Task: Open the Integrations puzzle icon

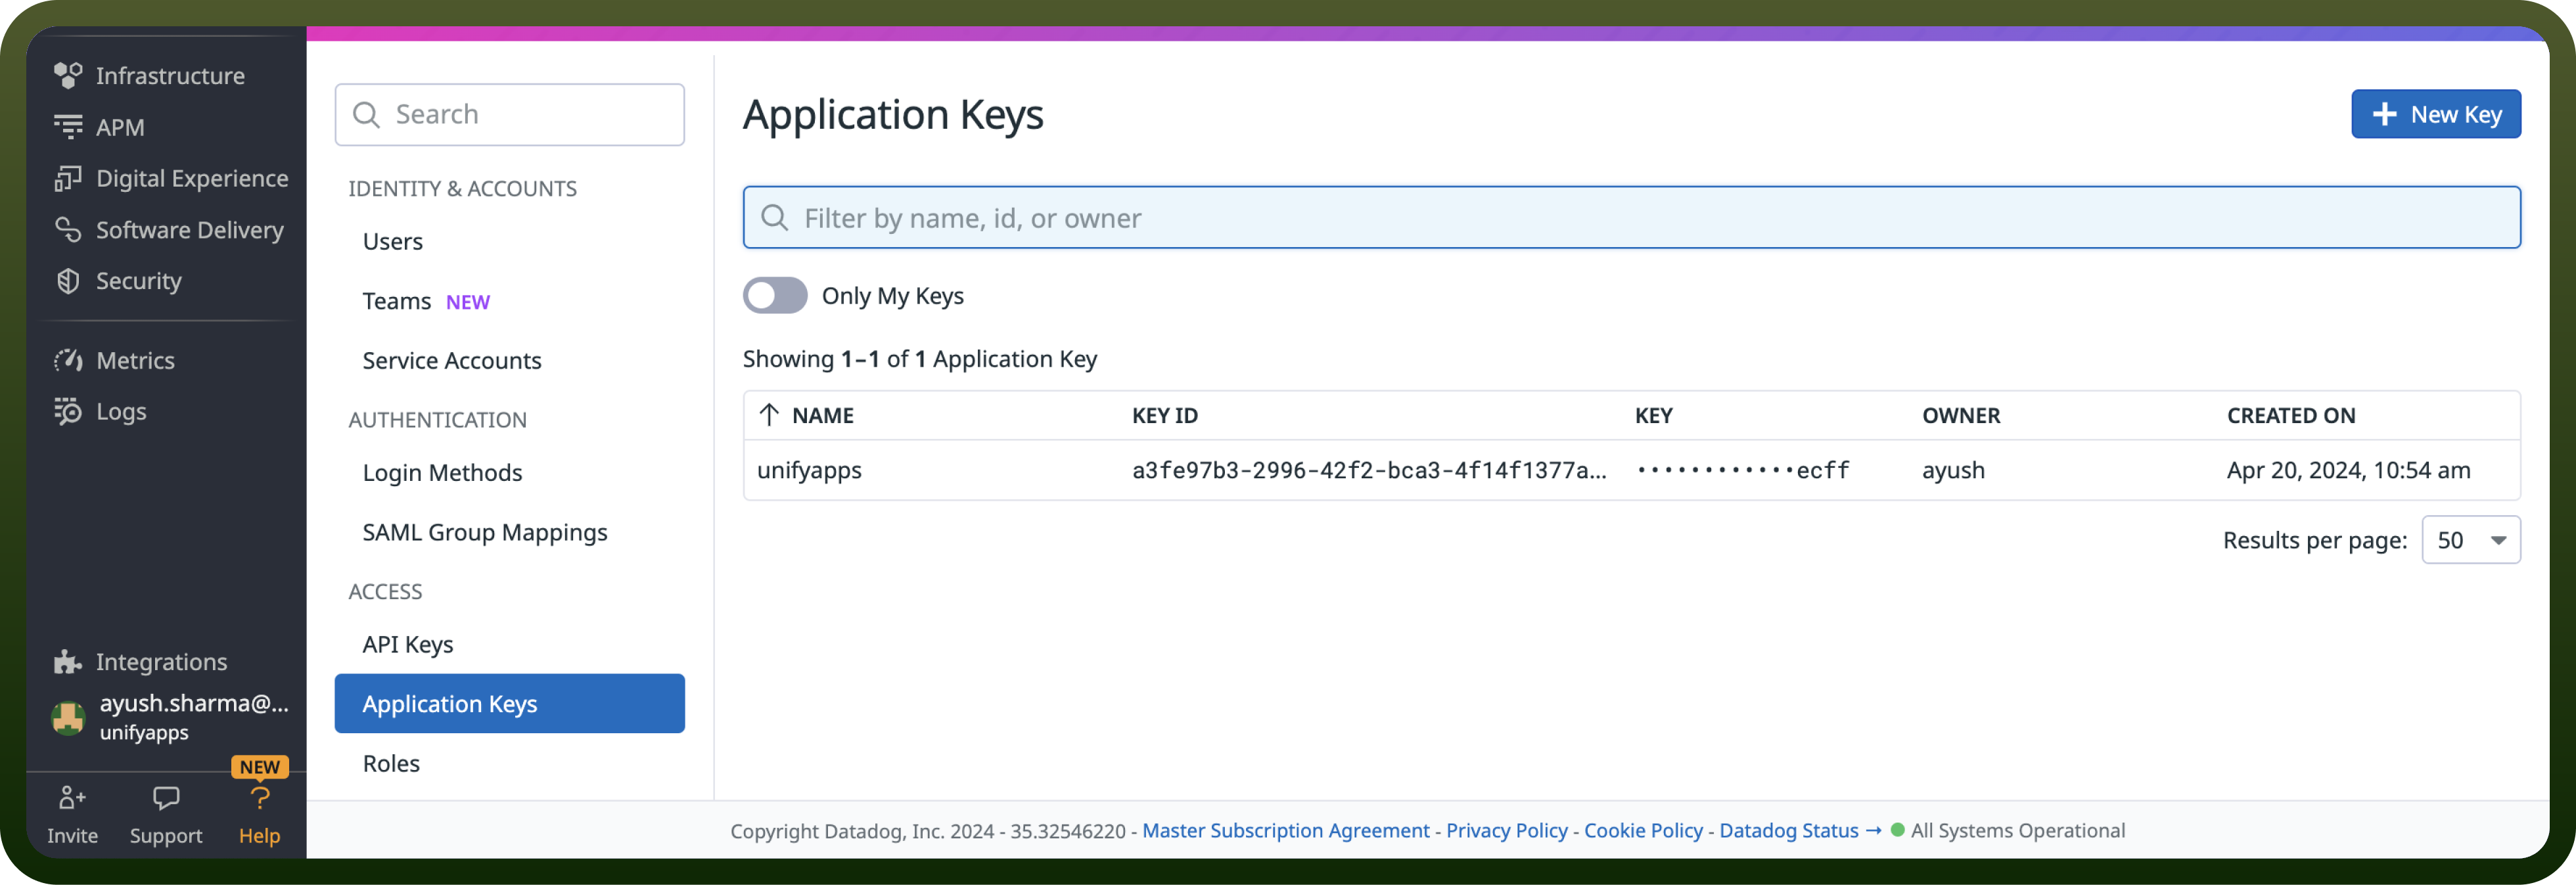Action: point(68,661)
